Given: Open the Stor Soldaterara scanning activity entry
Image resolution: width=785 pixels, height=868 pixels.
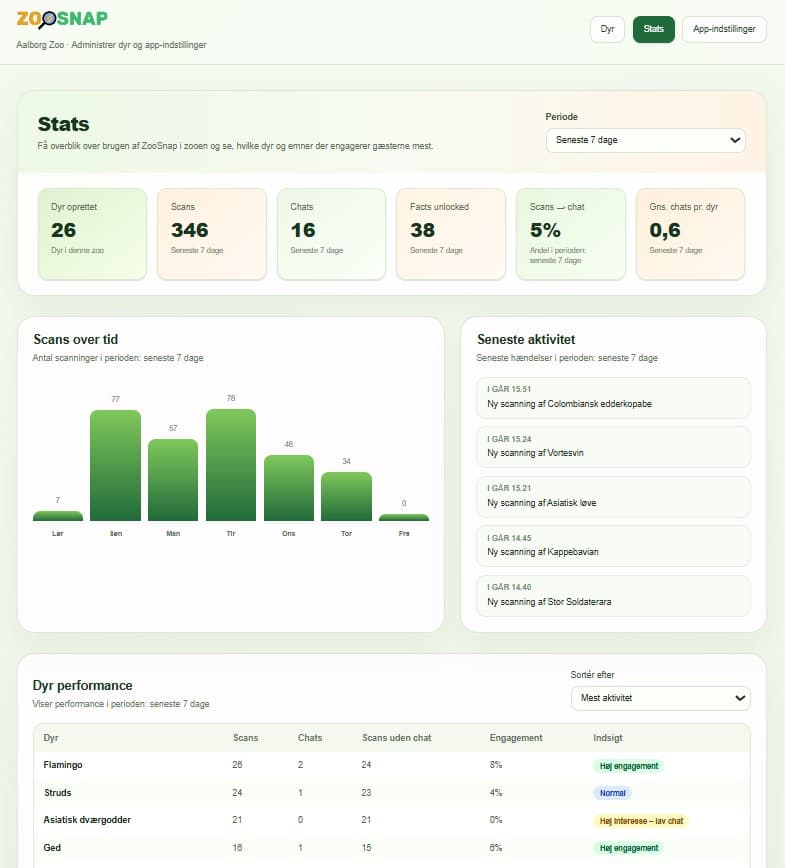Looking at the screenshot, I should pyautogui.click(x=613, y=596).
